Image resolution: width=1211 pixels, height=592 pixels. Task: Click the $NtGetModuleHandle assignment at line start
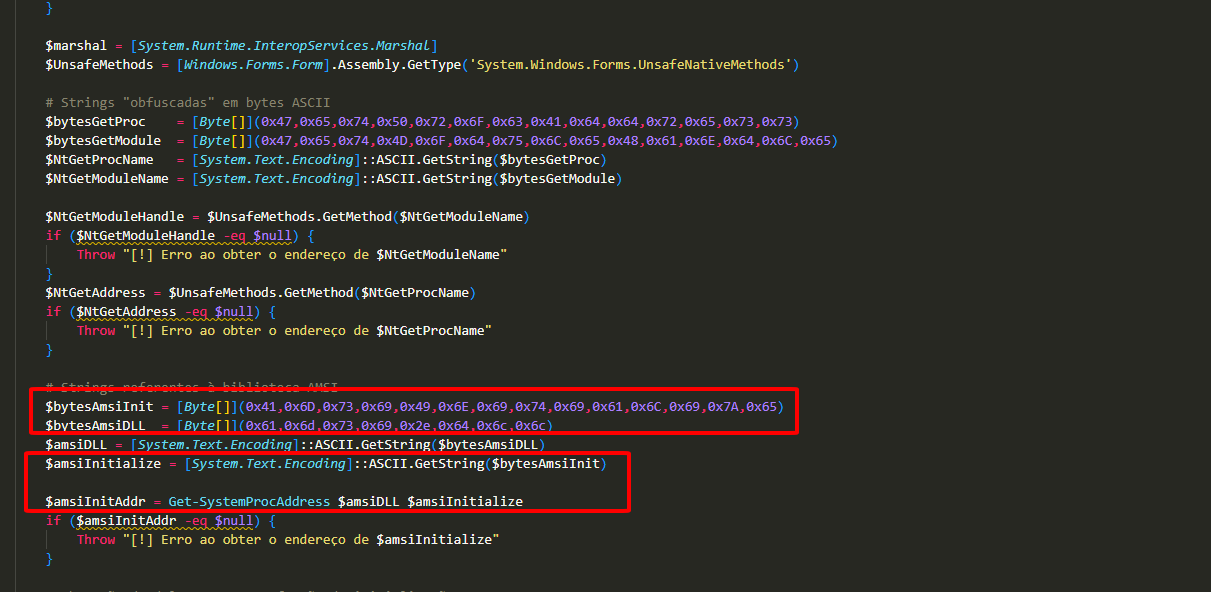click(115, 217)
